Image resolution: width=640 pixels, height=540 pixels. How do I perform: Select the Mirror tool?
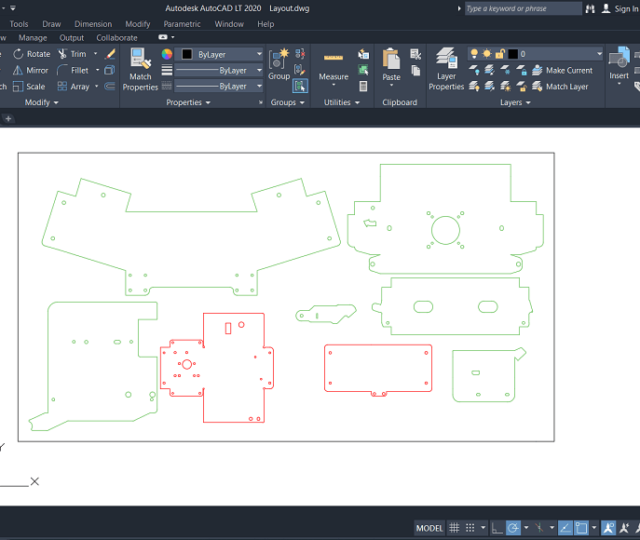[30, 70]
